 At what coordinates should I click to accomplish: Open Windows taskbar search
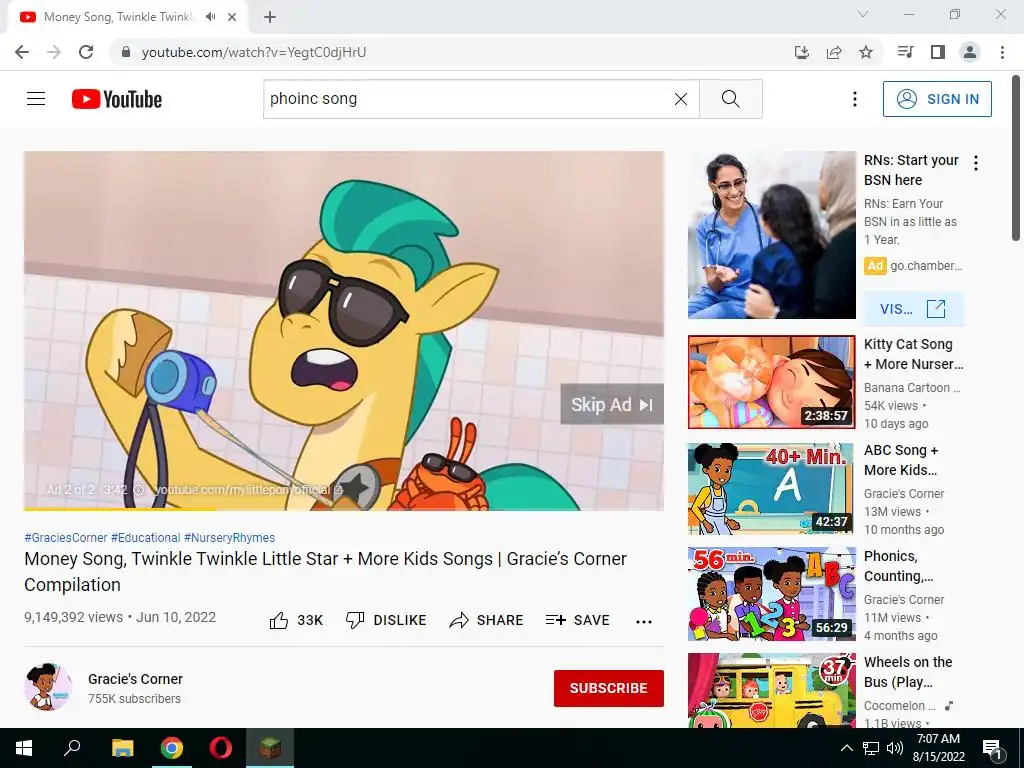[72, 748]
